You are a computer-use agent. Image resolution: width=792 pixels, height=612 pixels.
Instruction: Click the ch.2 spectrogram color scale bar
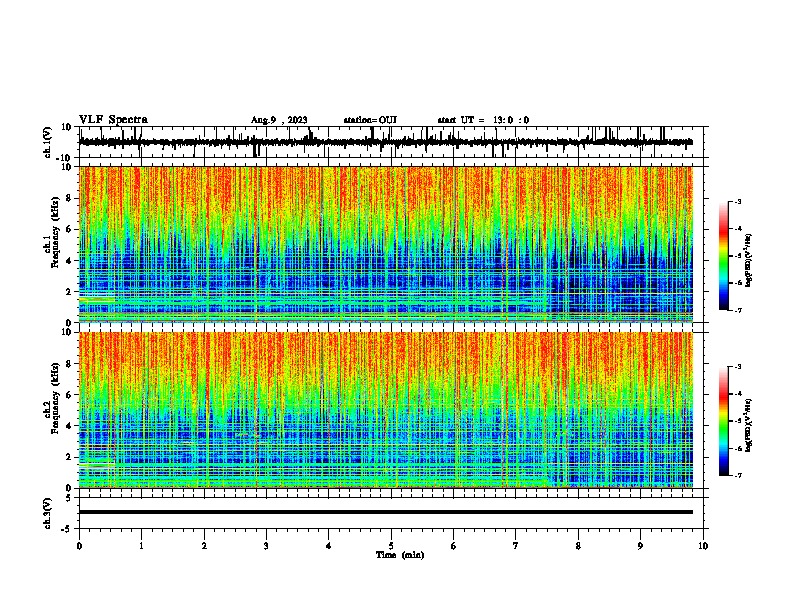coord(723,421)
